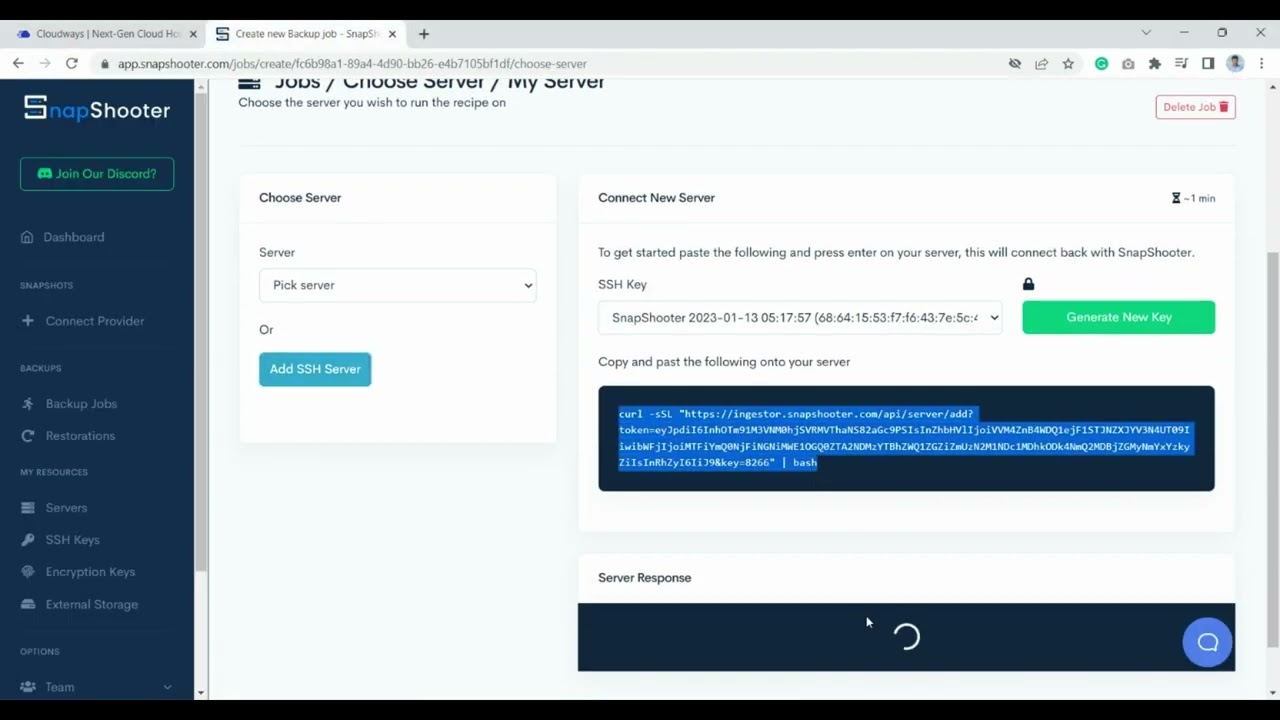Click the Restorations refresh icon
1280x720 pixels.
27,436
